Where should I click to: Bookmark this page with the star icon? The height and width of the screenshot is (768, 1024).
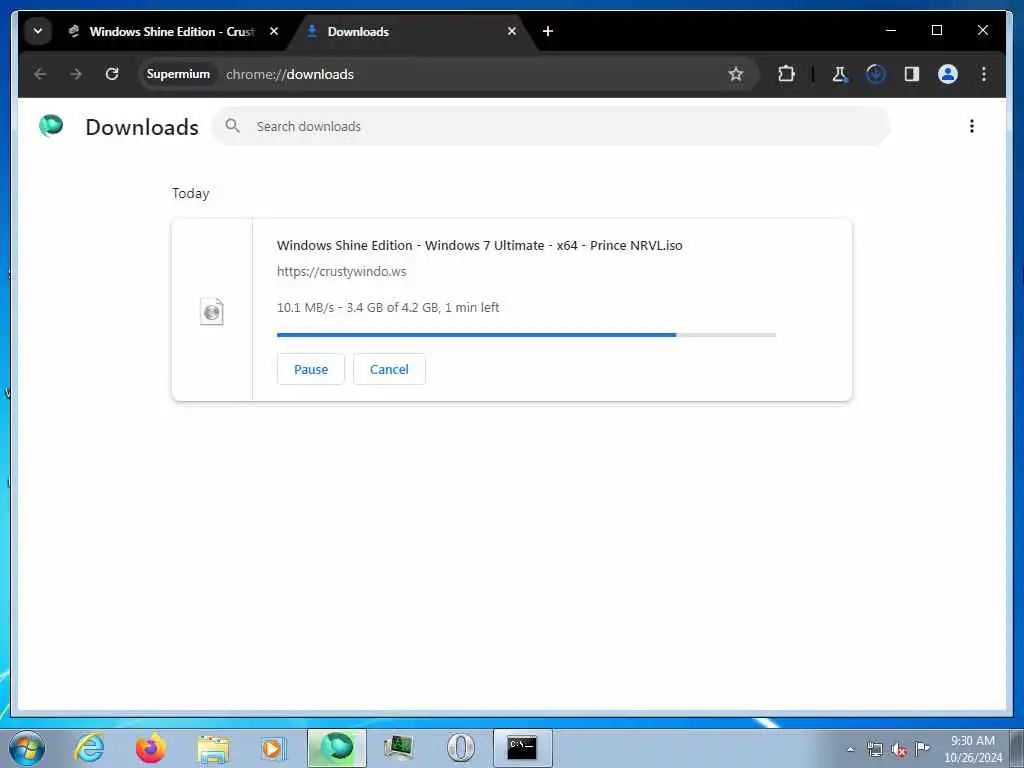coord(736,74)
